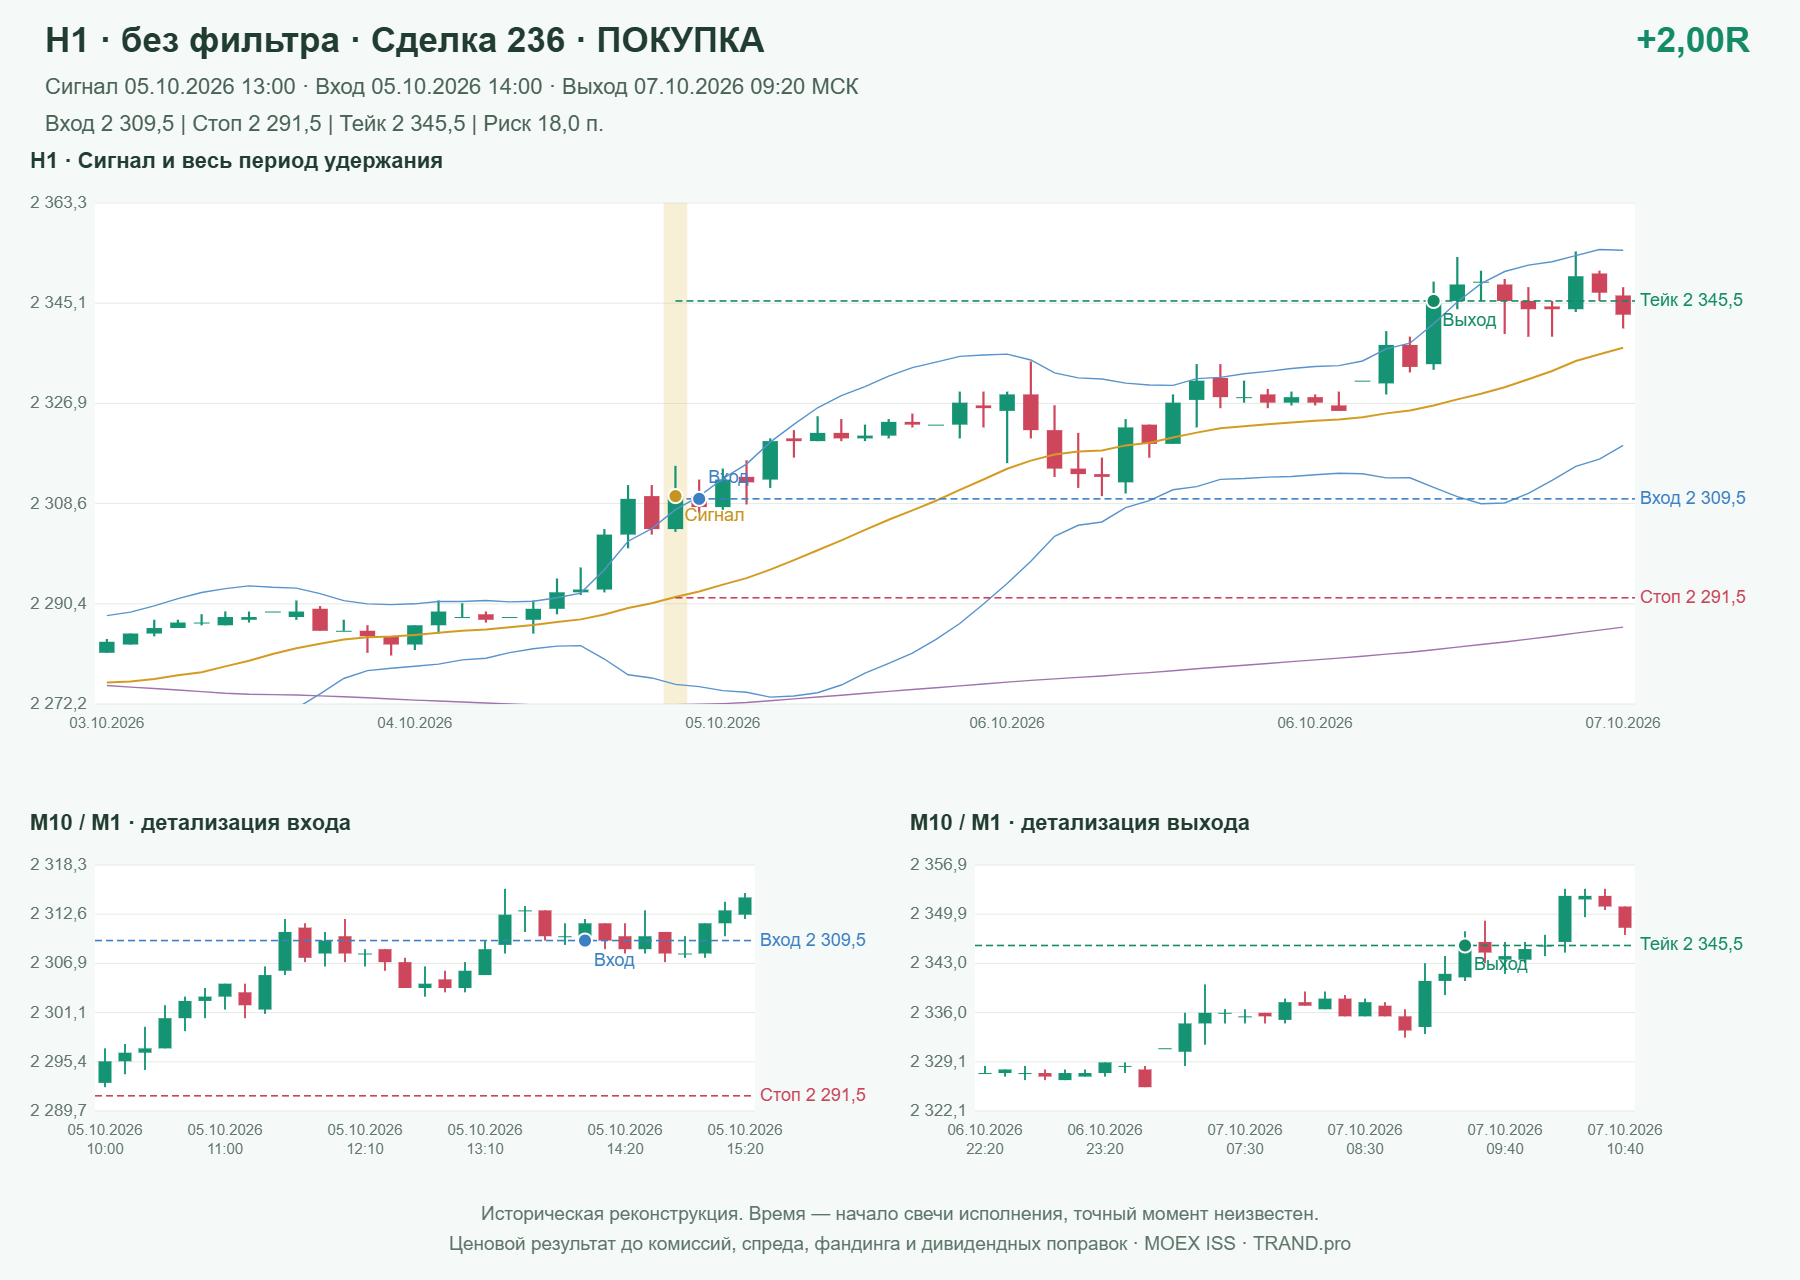Click the 05.10.2026 date label on H1 chart
This screenshot has width=1800, height=1280.
(722, 723)
